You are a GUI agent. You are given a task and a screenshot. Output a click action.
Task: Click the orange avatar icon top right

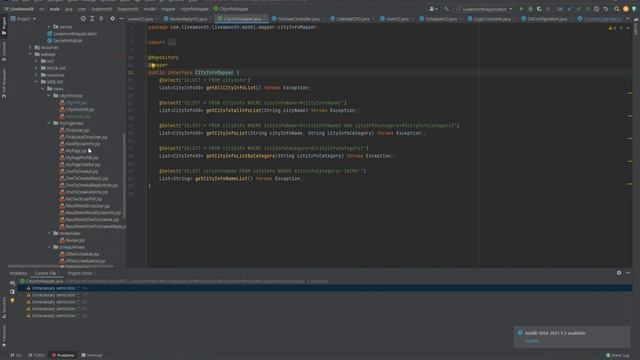click(626, 9)
